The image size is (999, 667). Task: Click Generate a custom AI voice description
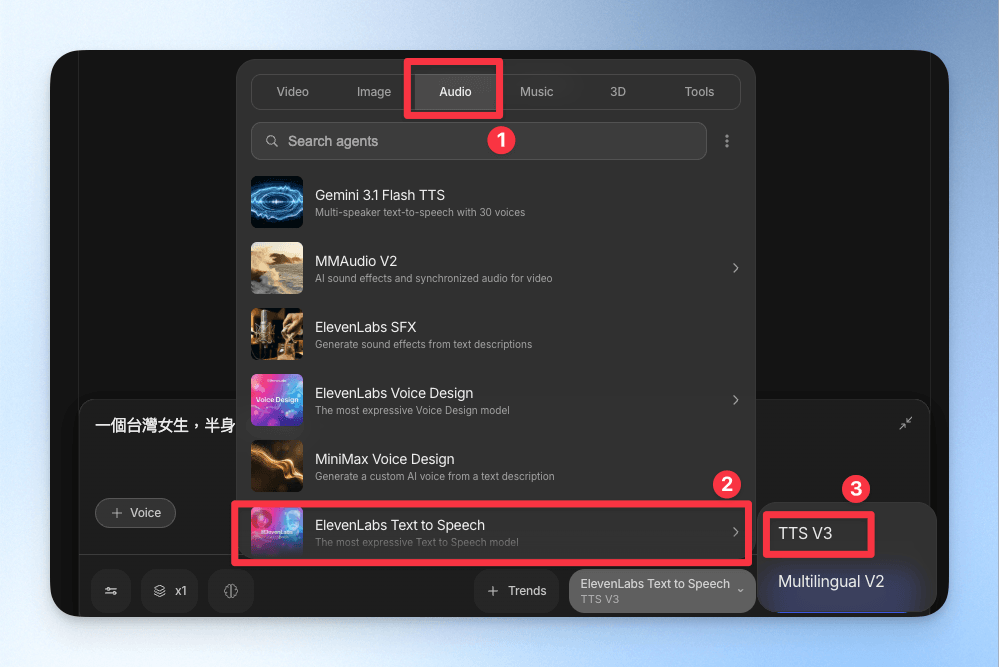tap(435, 476)
